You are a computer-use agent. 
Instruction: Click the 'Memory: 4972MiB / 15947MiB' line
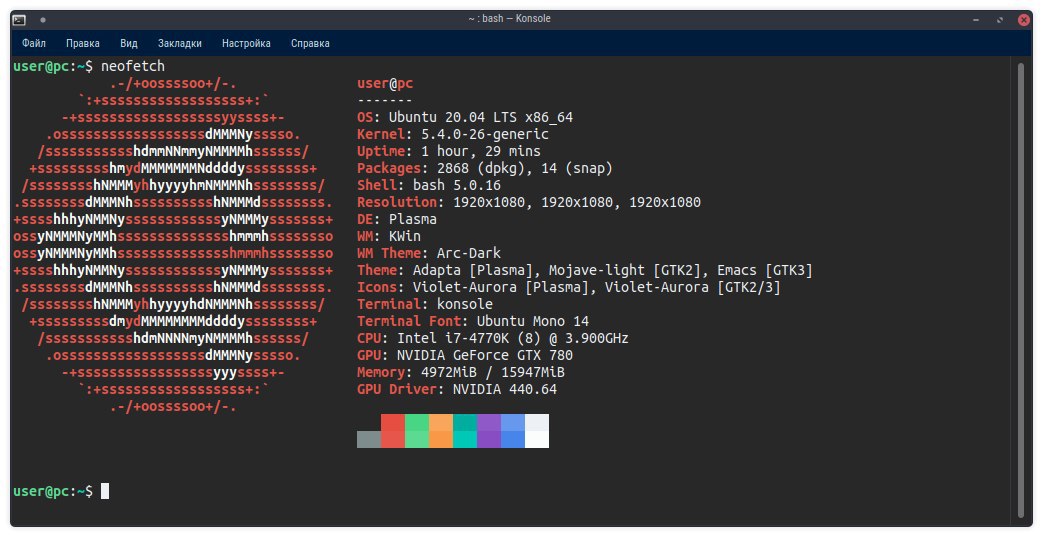461,372
